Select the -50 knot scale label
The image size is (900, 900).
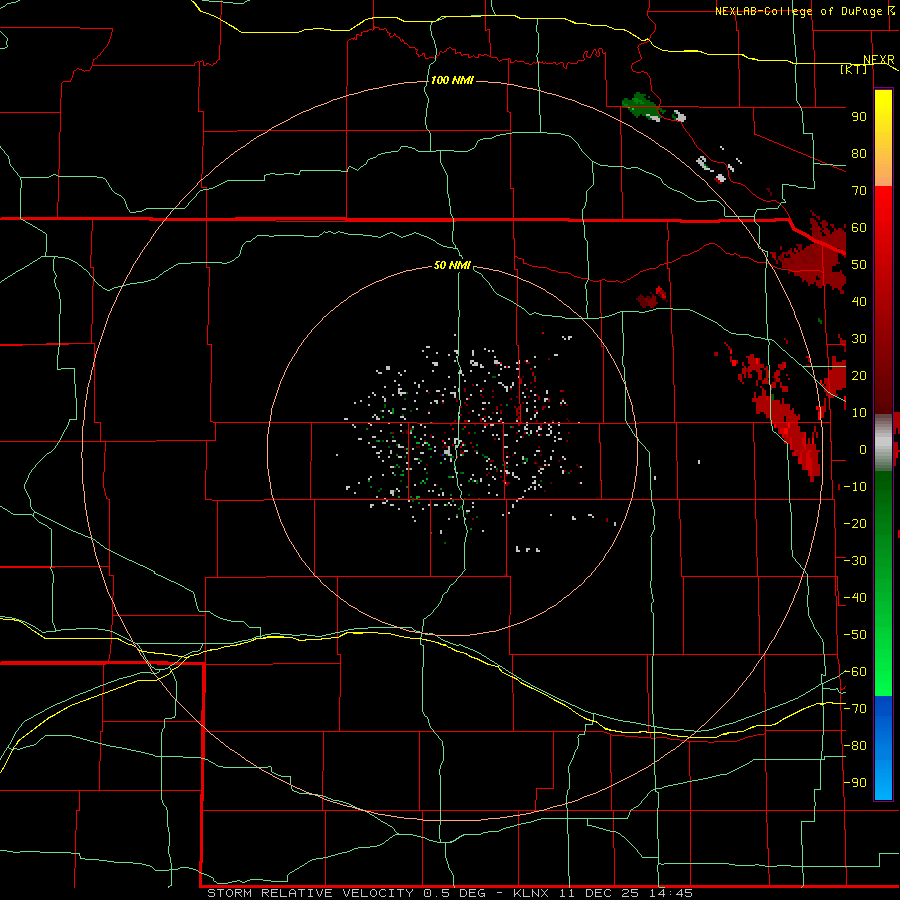[x=855, y=635]
